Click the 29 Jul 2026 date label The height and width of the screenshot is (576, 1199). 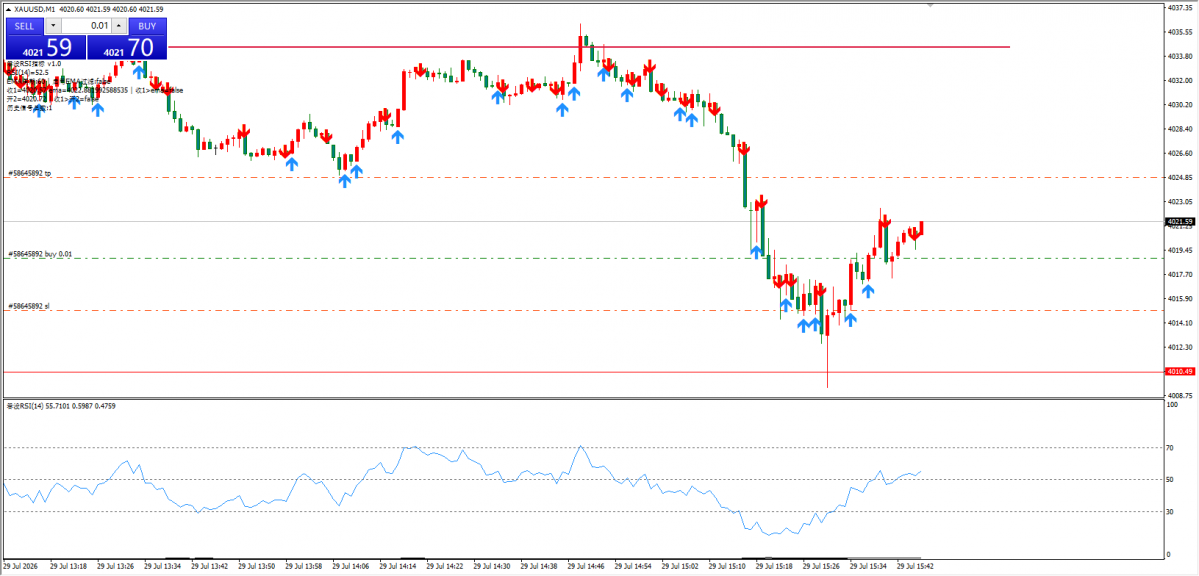21,567
